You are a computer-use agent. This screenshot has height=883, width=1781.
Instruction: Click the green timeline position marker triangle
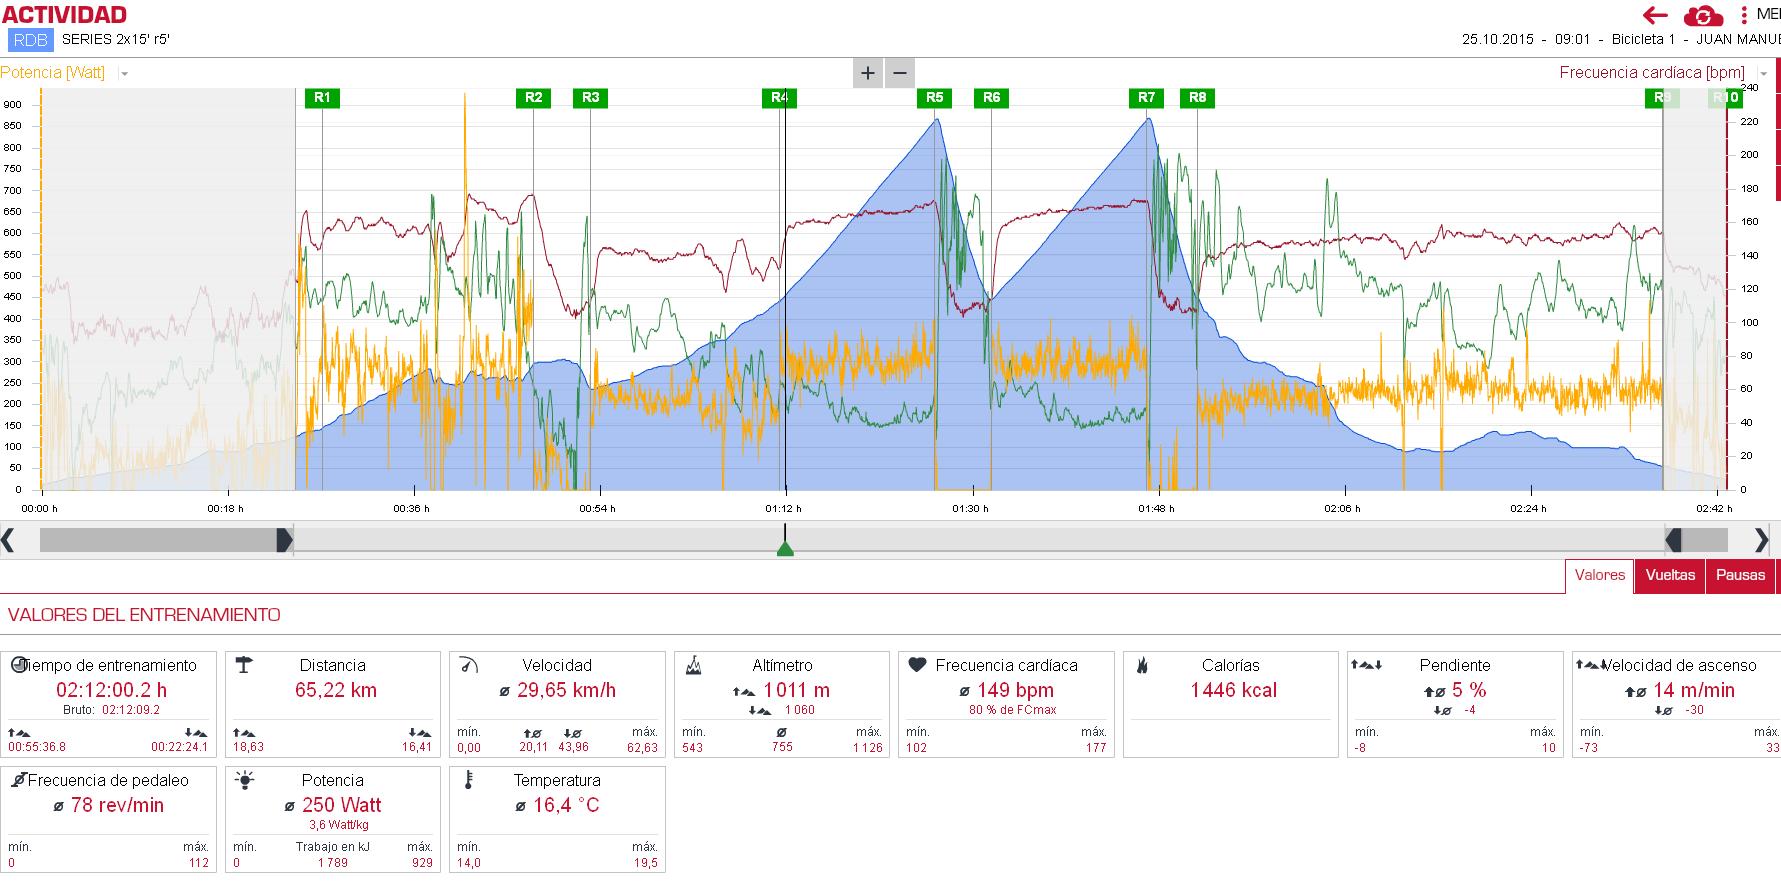(785, 548)
